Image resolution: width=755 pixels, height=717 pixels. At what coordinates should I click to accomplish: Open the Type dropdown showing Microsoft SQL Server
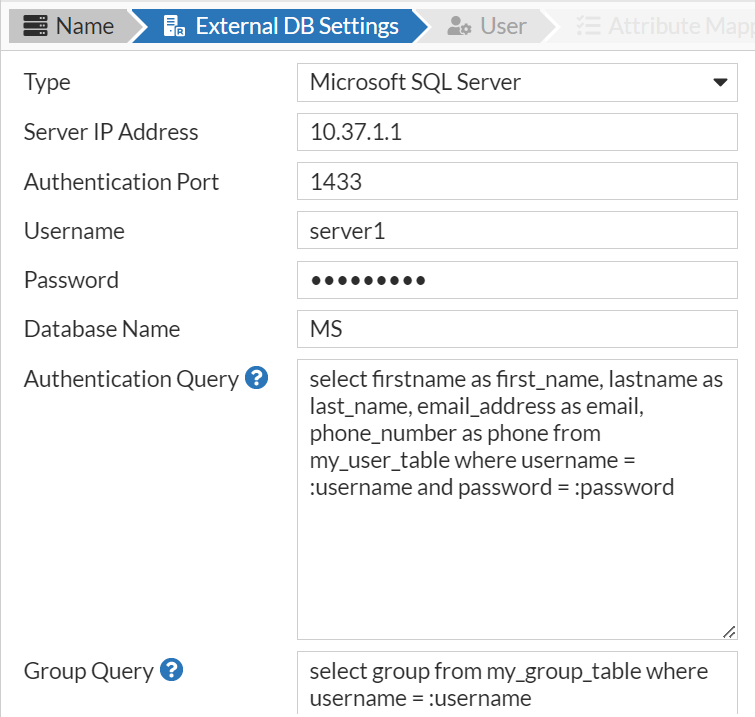pyautogui.click(x=517, y=82)
